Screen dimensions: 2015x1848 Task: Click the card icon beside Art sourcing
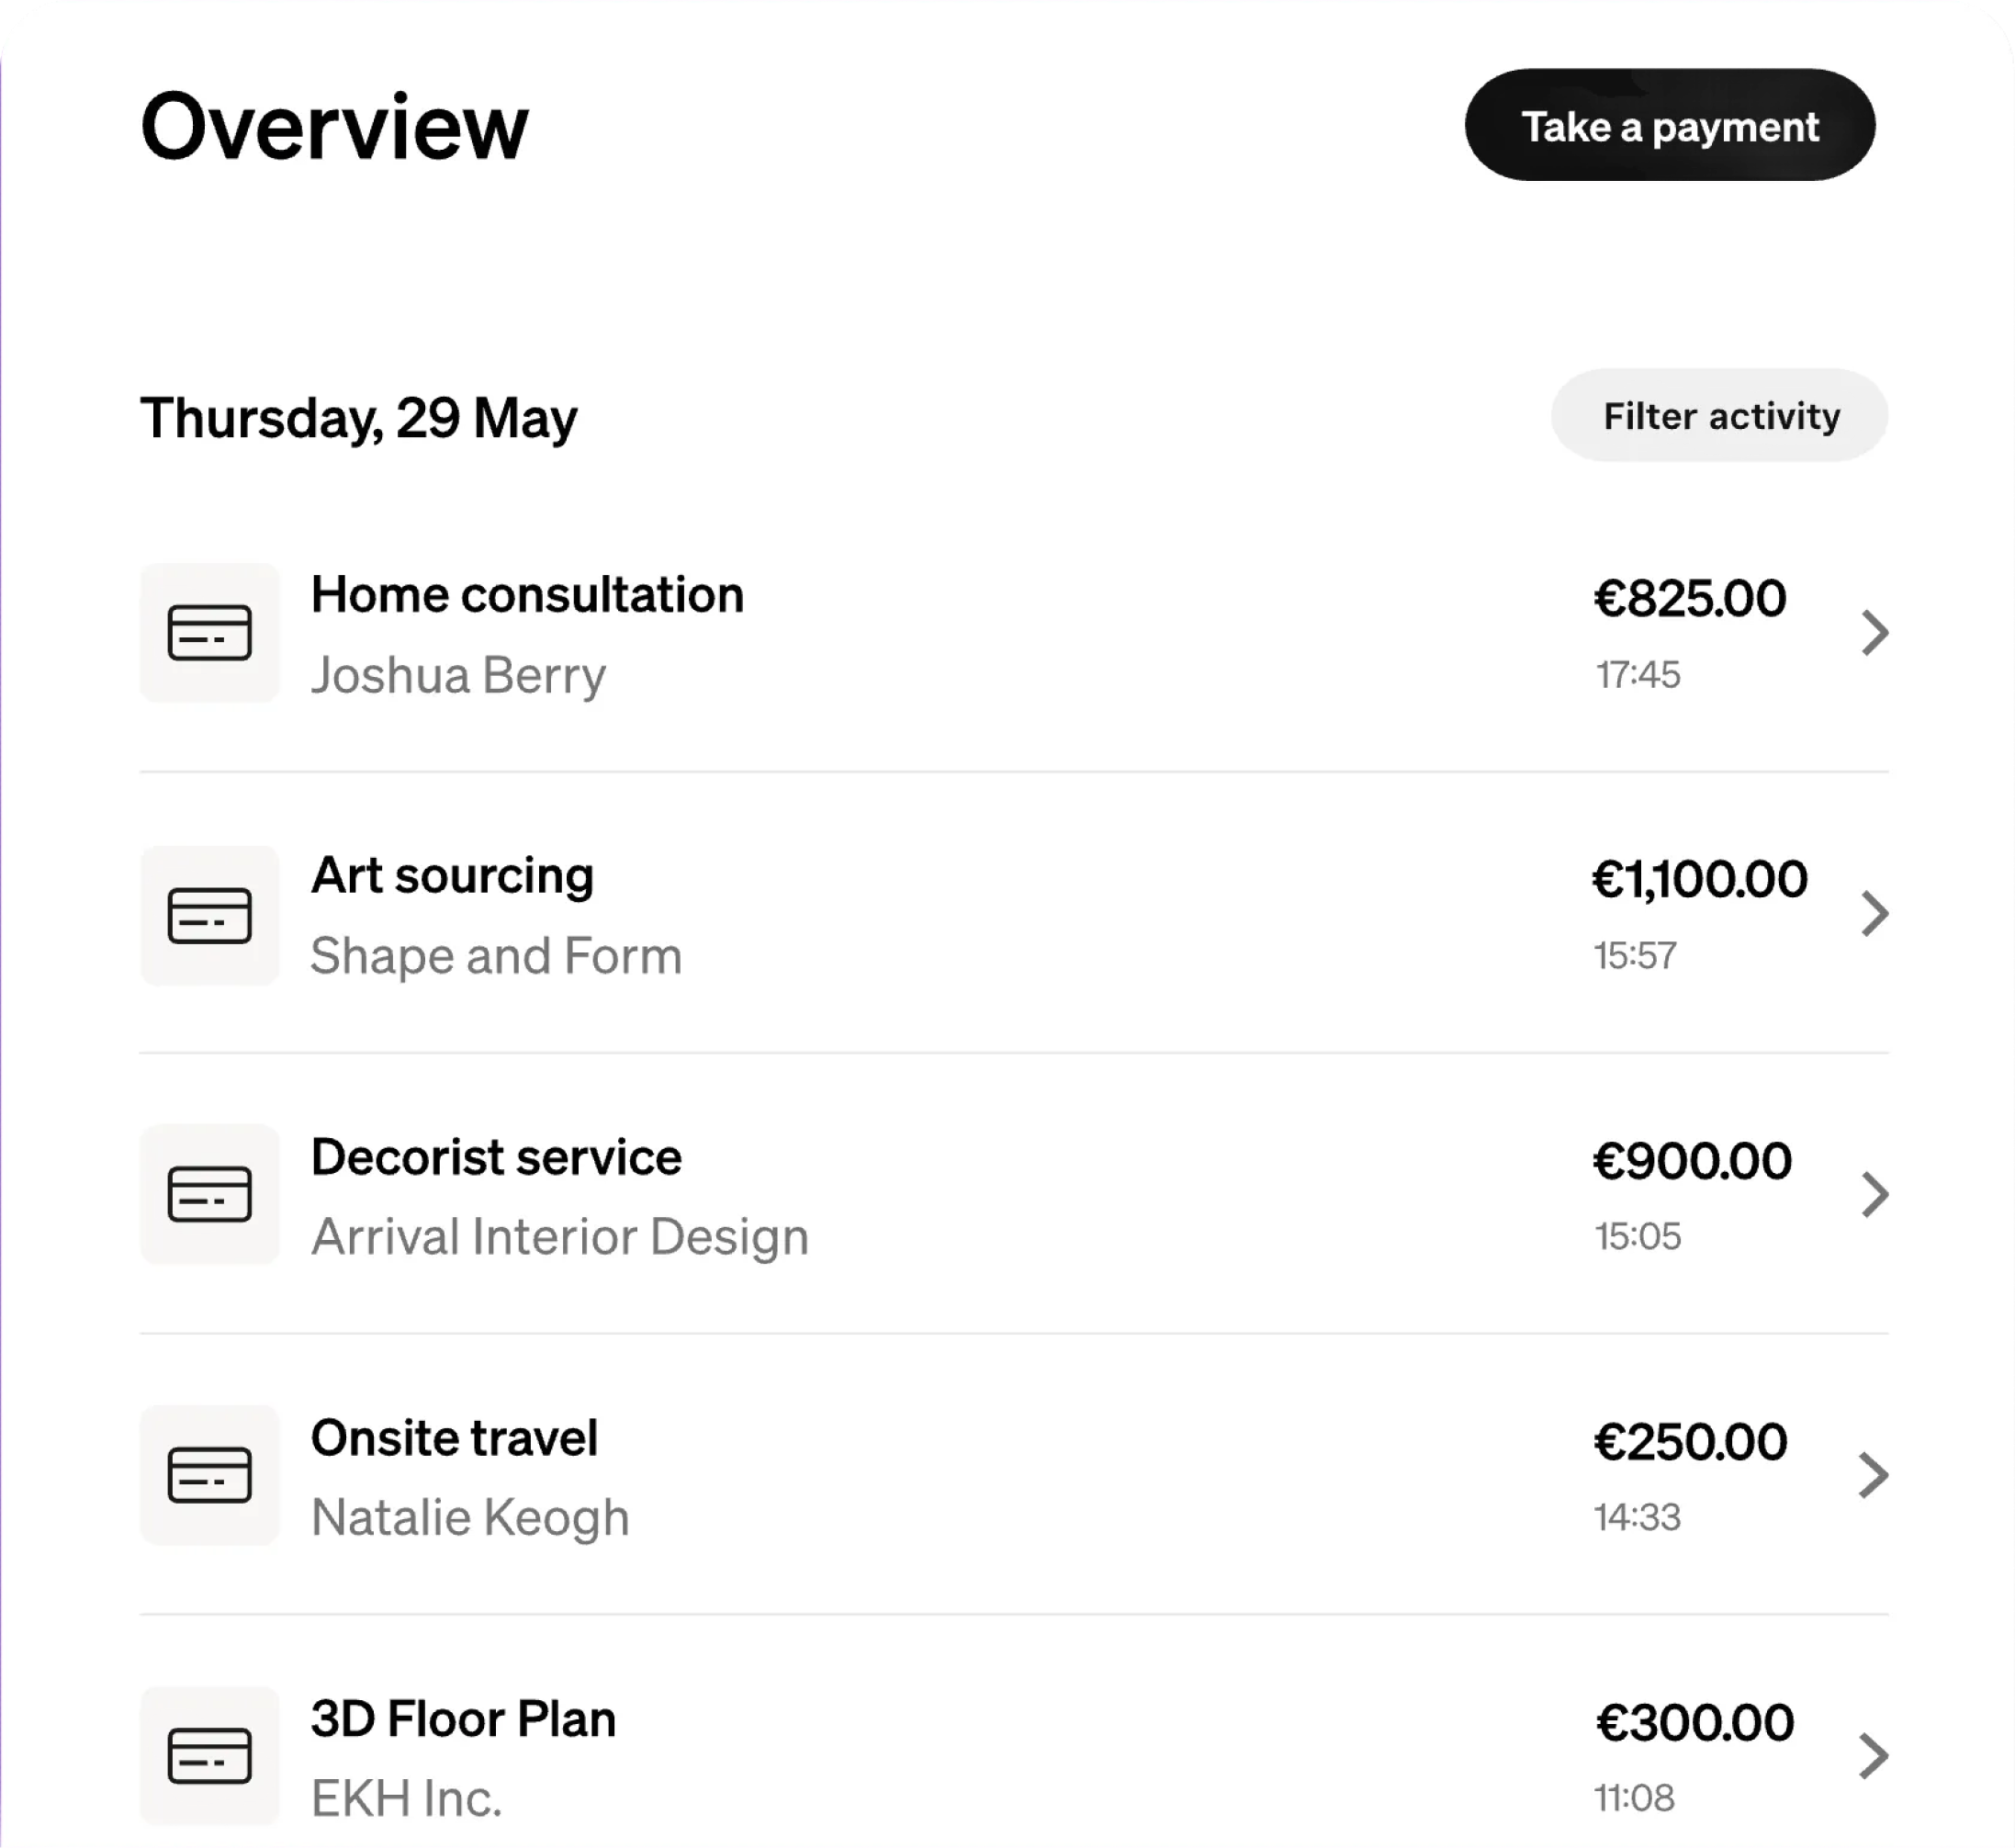click(210, 915)
